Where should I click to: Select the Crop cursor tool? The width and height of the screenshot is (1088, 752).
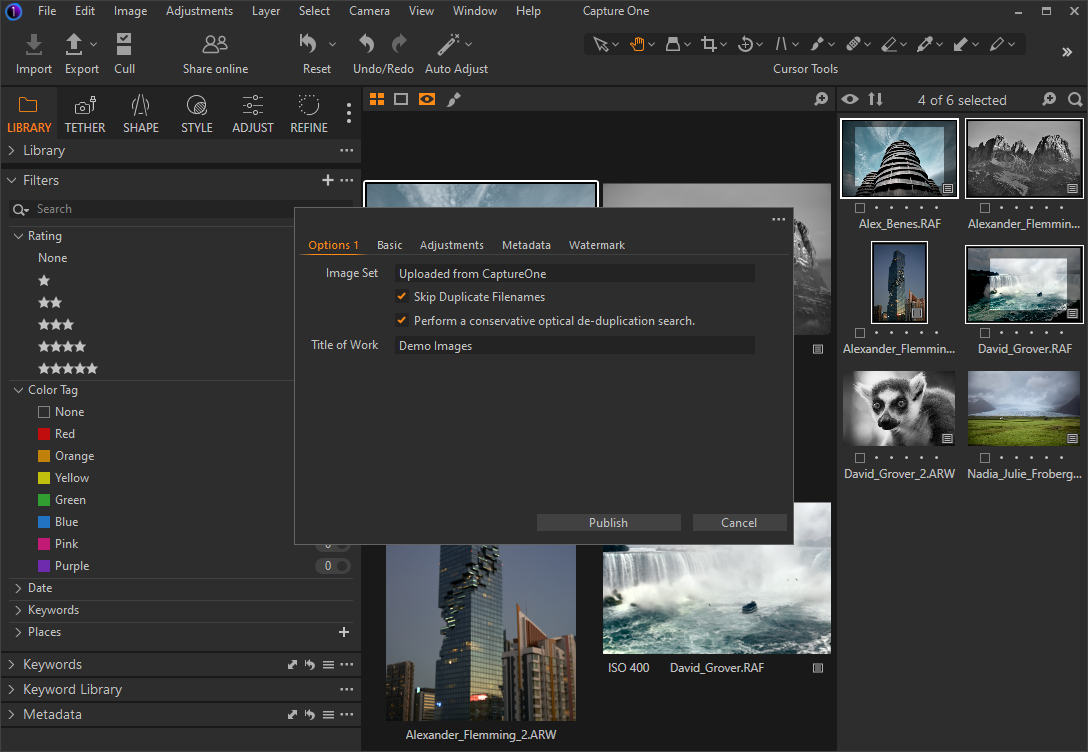click(709, 44)
